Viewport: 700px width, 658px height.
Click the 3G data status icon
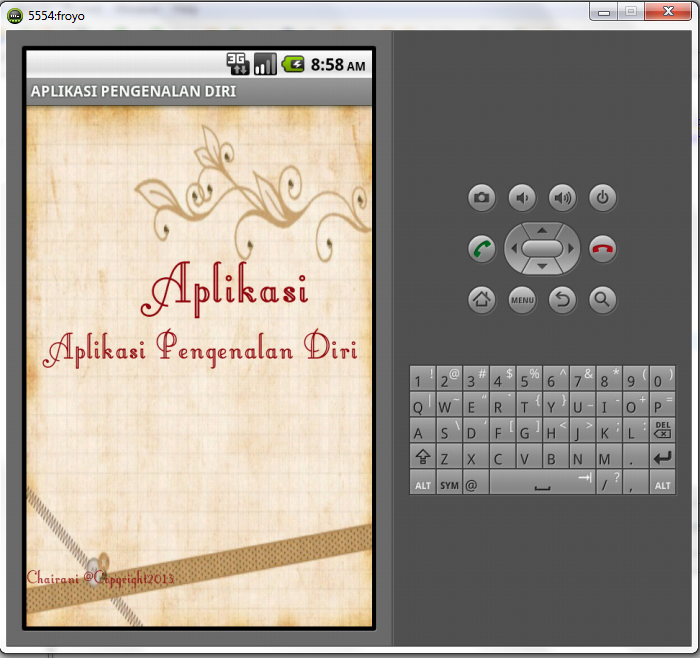click(x=238, y=64)
